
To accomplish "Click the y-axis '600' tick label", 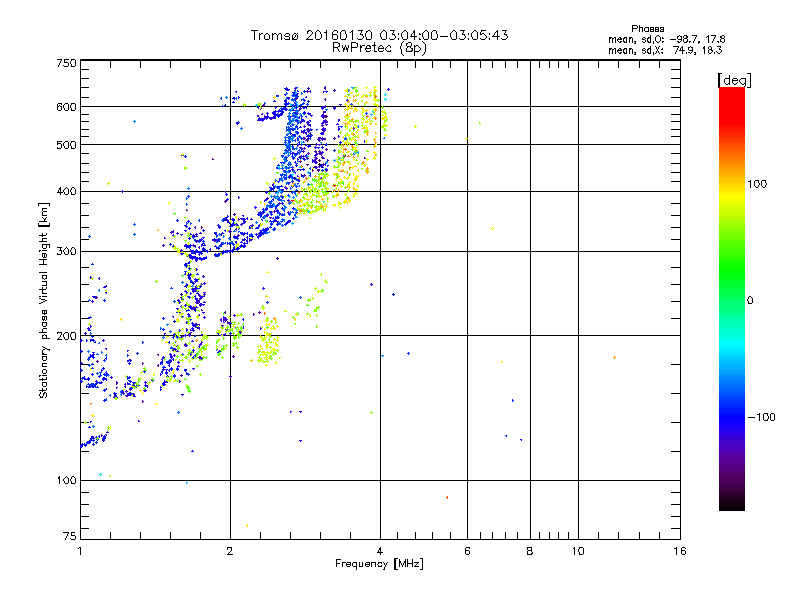I will tap(66, 107).
